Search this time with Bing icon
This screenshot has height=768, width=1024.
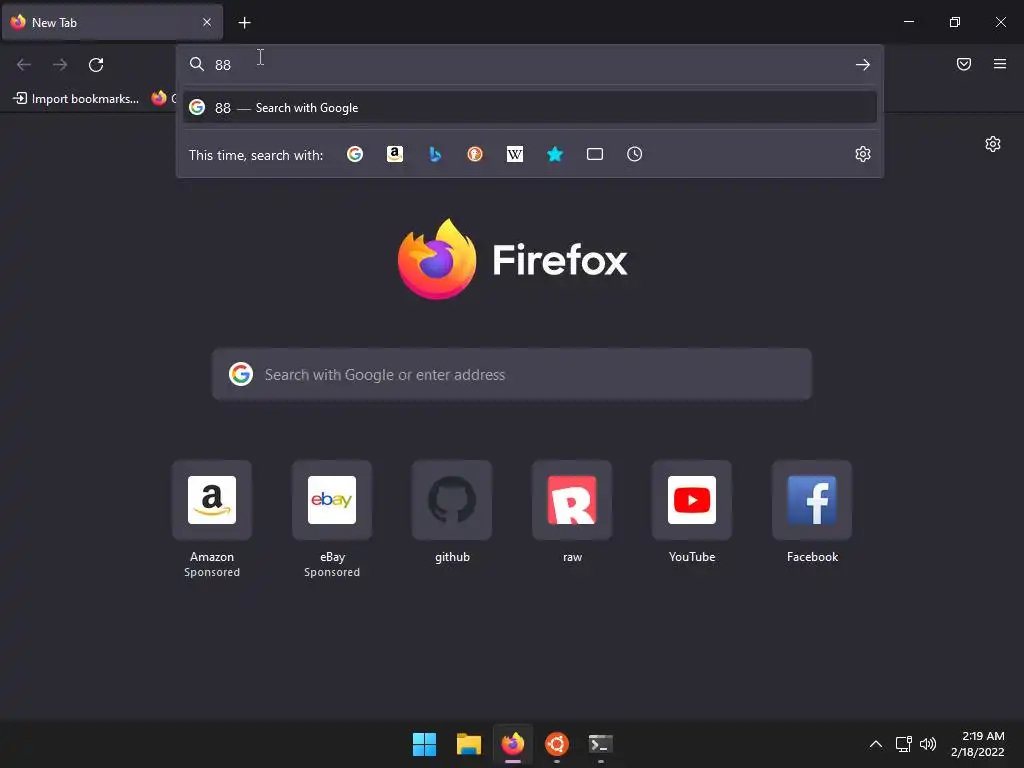[435, 154]
